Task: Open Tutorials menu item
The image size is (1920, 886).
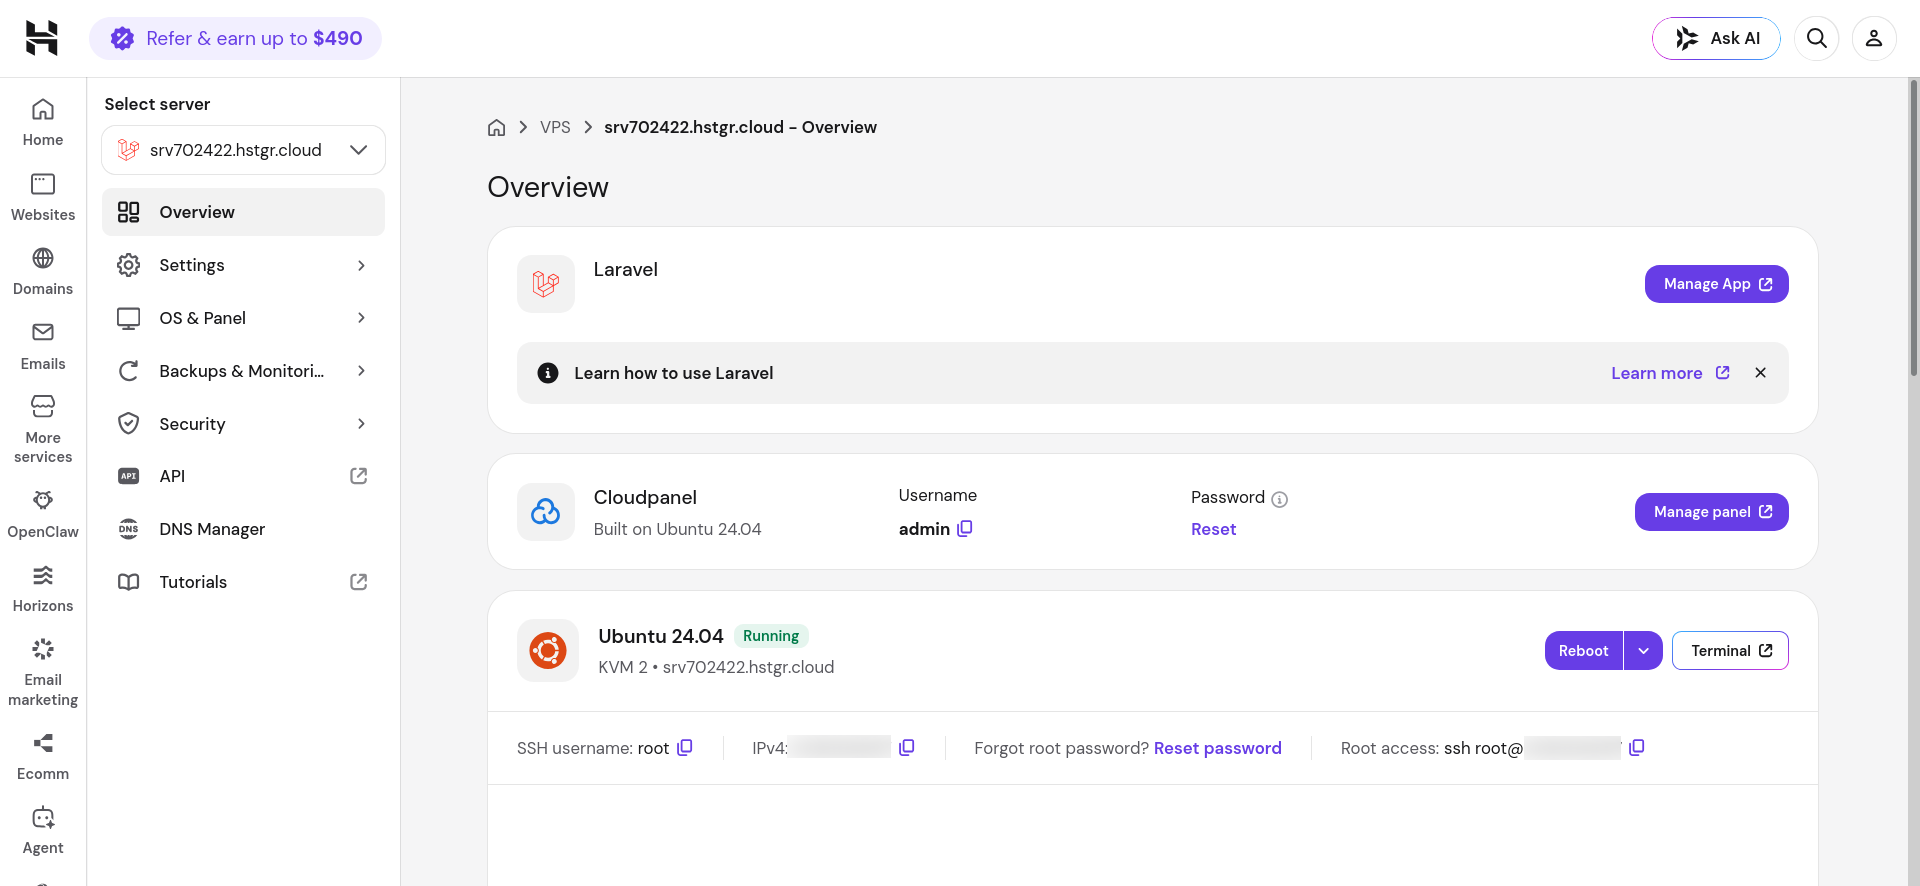Action: (243, 582)
